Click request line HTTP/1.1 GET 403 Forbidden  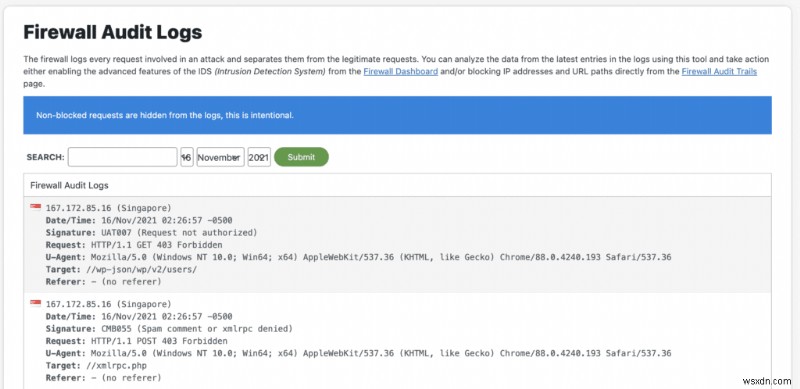(157, 245)
